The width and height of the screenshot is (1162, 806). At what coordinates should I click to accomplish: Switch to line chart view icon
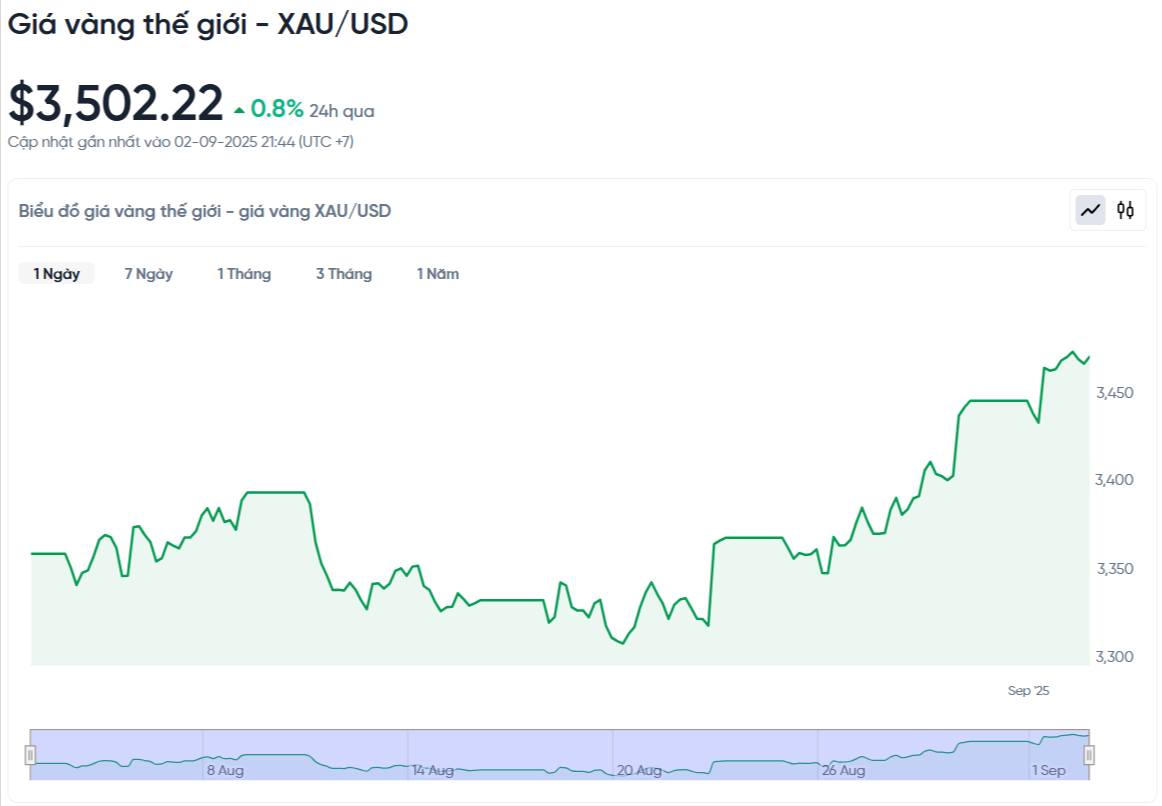pos(1090,210)
